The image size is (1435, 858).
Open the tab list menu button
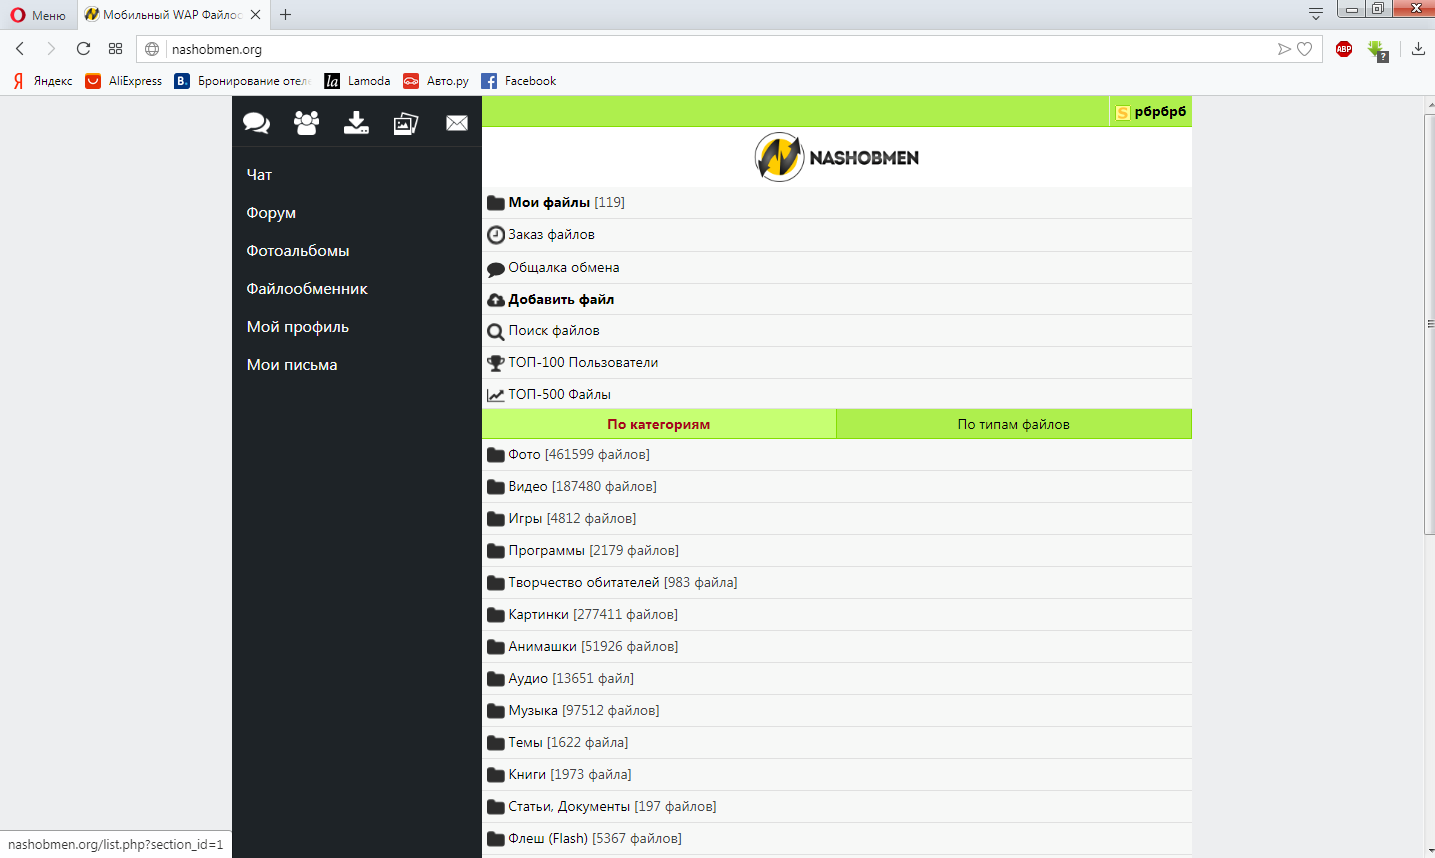click(x=1316, y=14)
